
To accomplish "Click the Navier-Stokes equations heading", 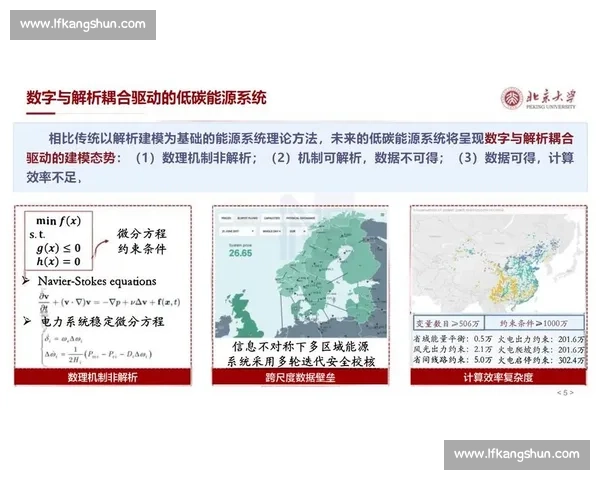I will (x=97, y=281).
